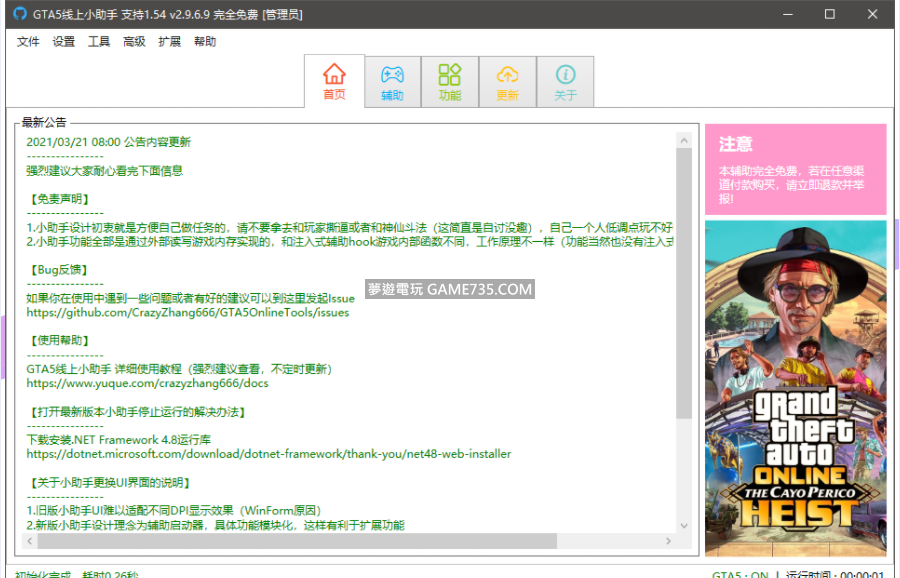Open the 文件 menu

click(x=28, y=42)
